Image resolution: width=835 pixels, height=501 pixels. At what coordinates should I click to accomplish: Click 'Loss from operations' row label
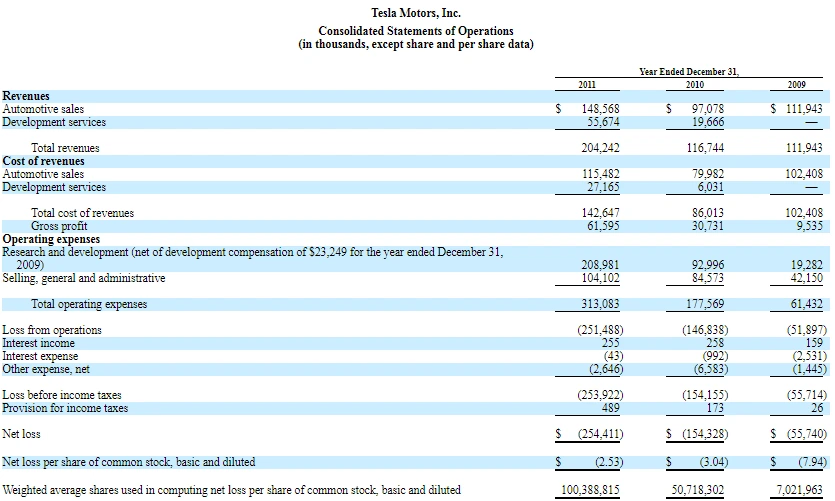point(52,330)
